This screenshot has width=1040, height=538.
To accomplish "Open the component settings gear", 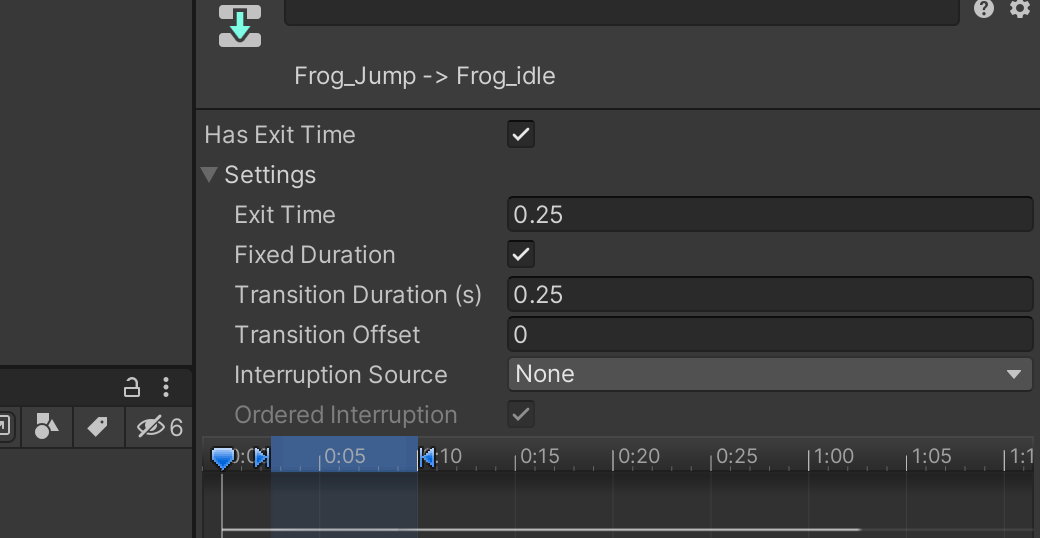I will (1019, 9).
